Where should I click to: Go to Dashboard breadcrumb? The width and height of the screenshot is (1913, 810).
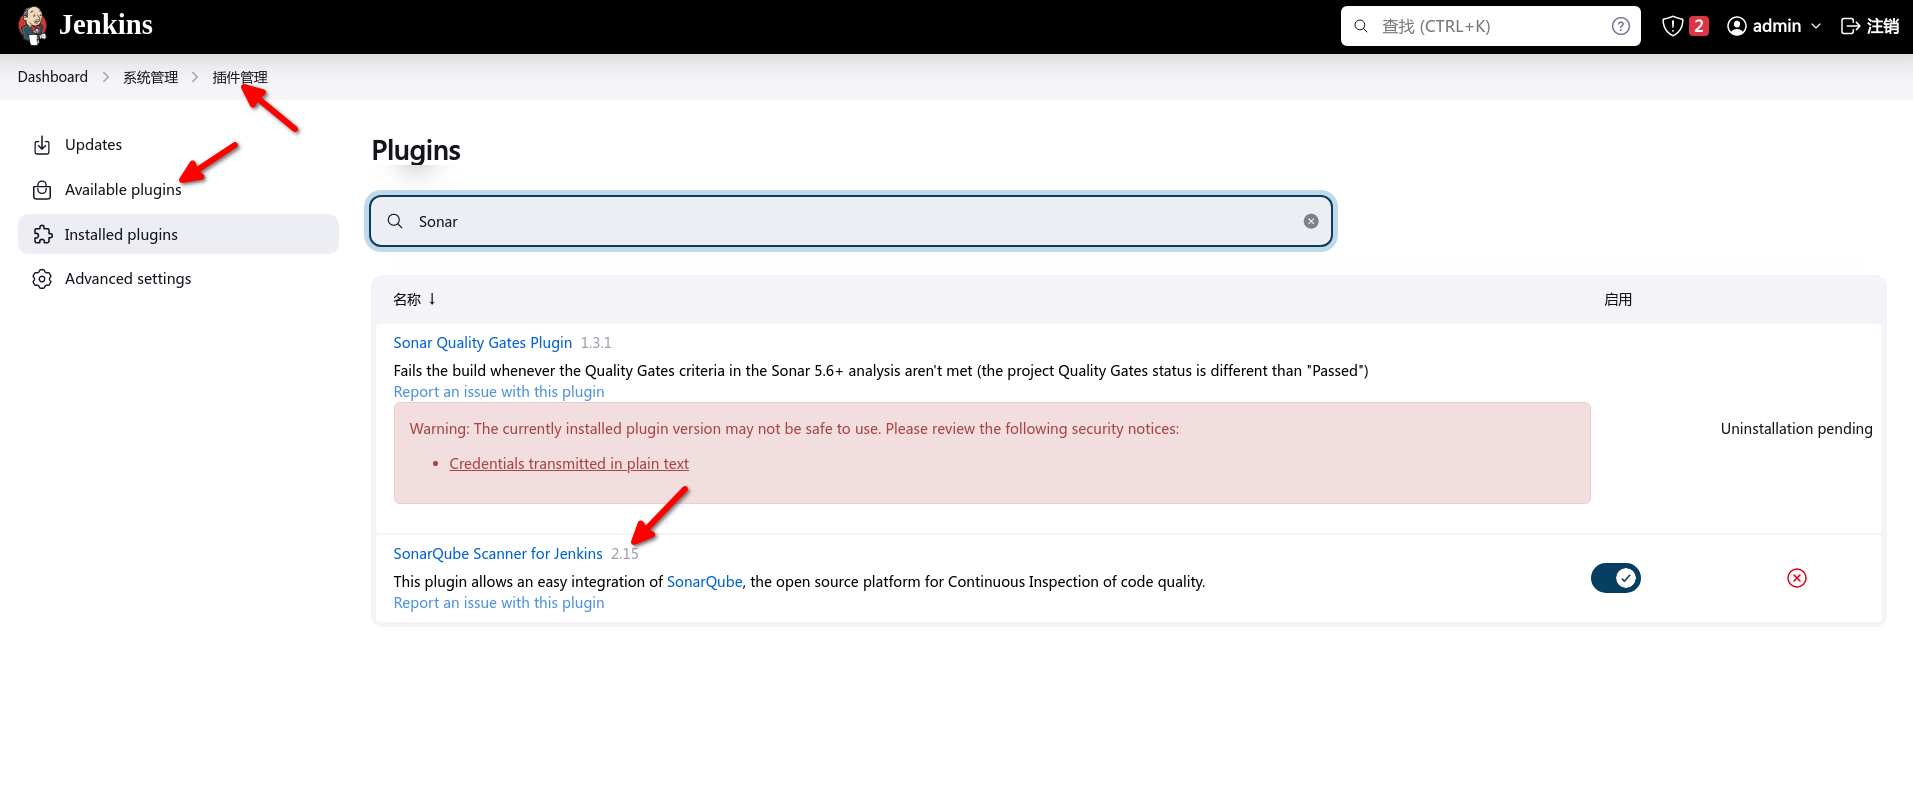53,77
